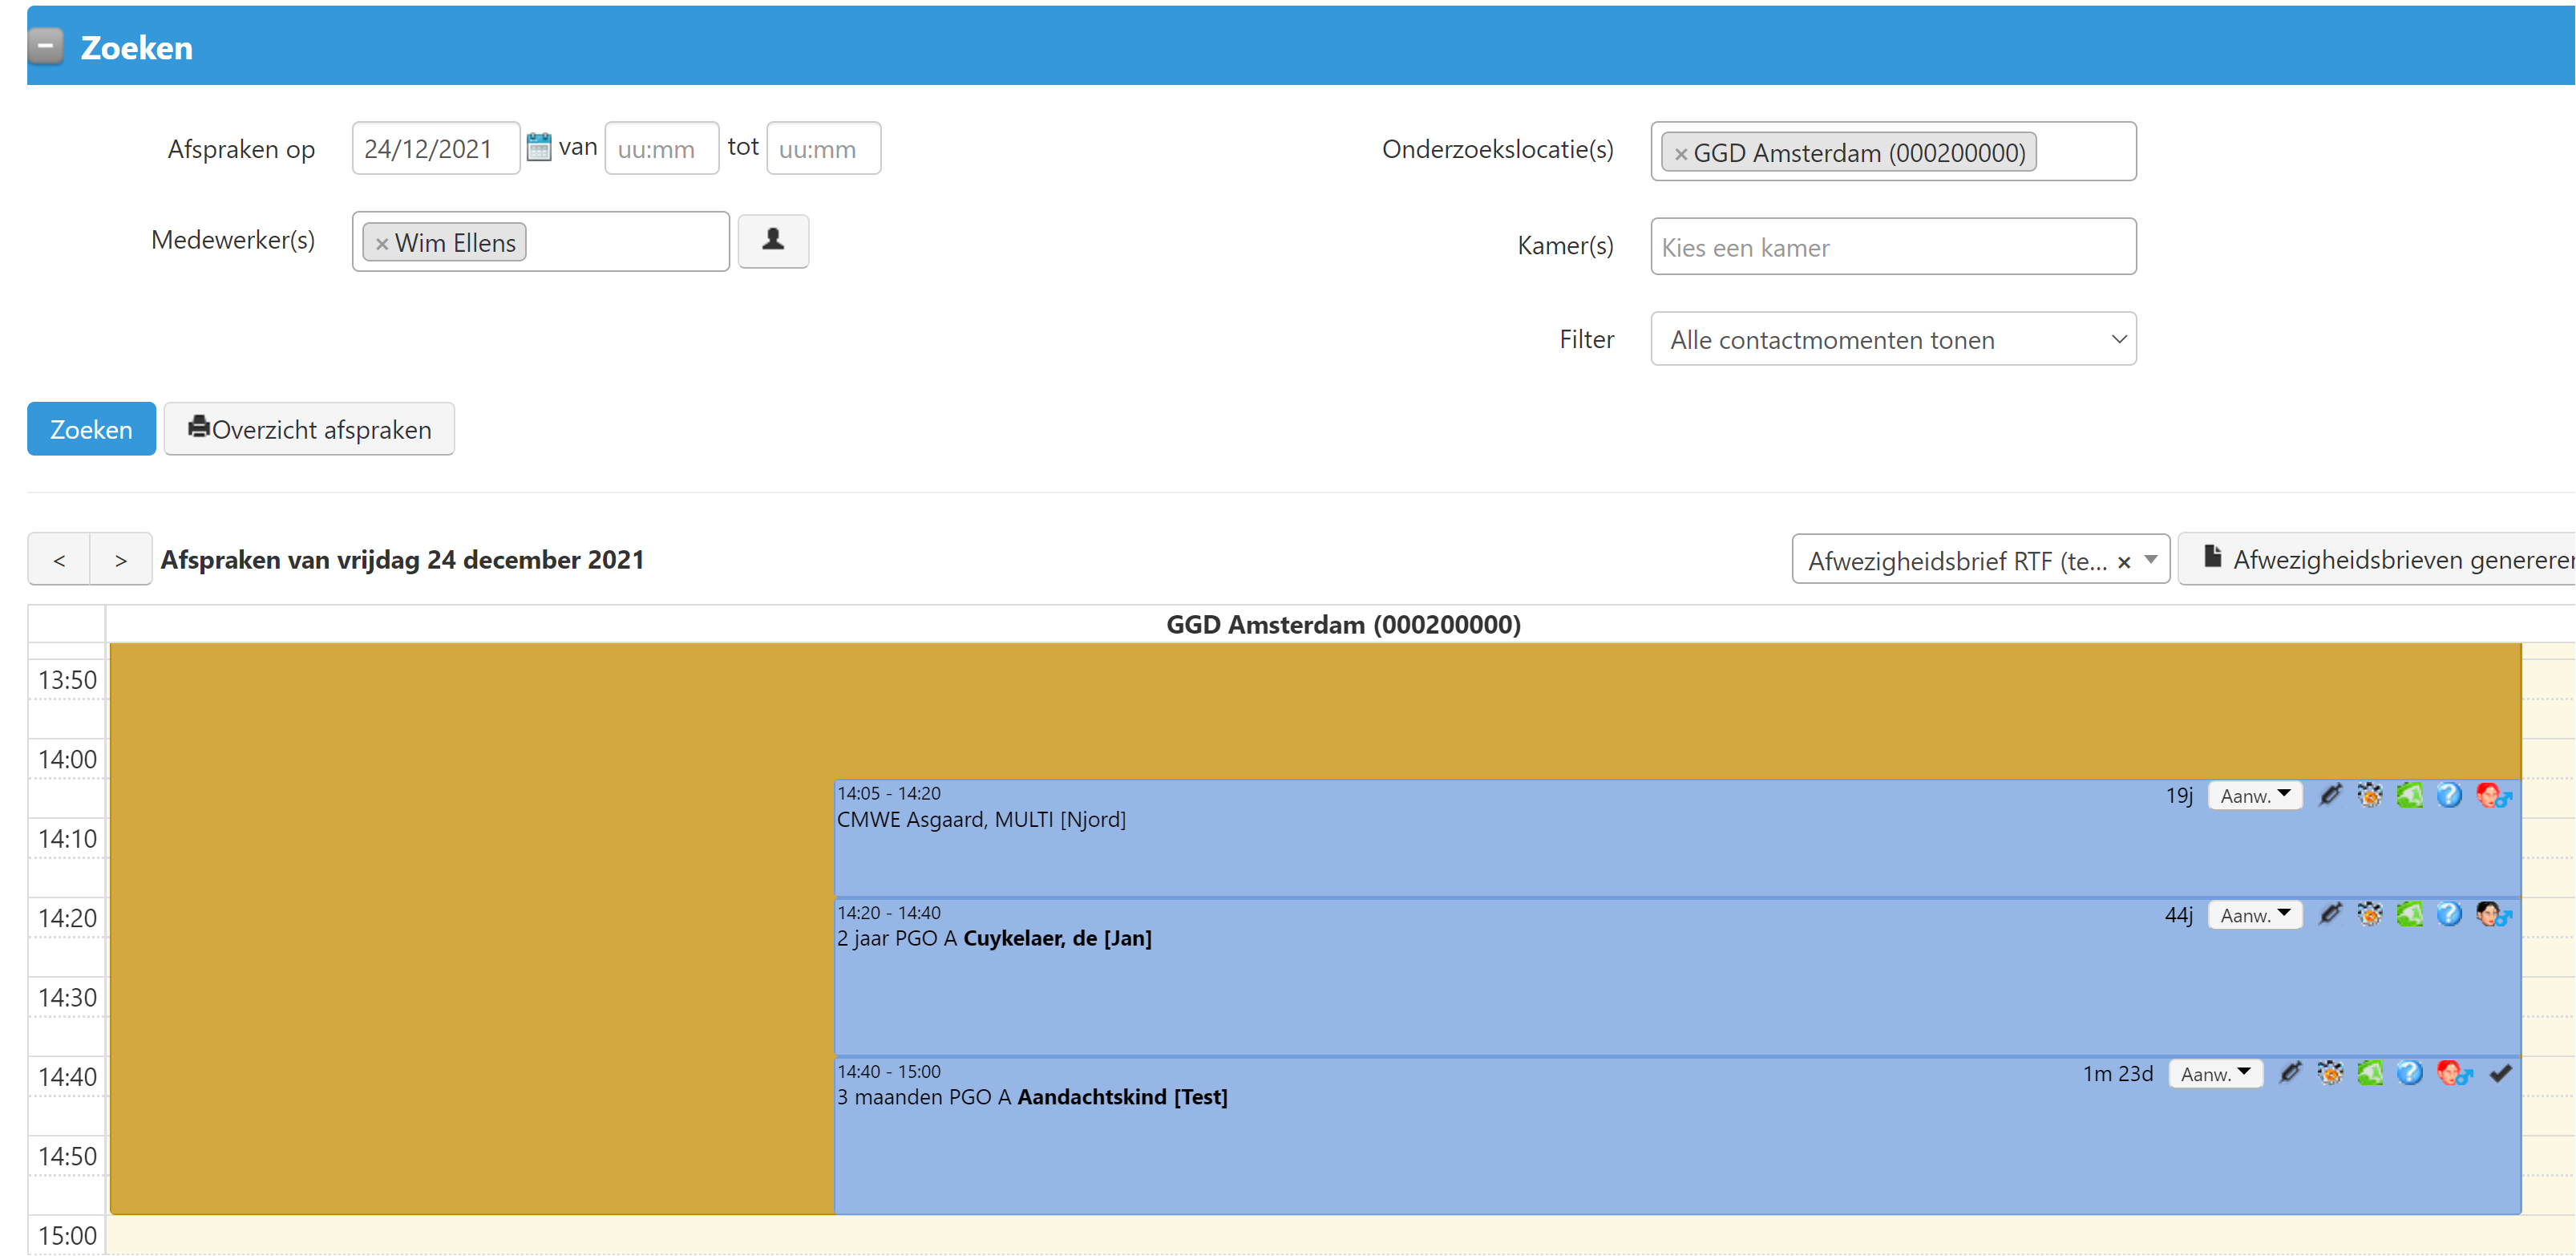This screenshot has width=2576, height=1256.
Task: Click the blue Zoeken button
Action: (91, 429)
